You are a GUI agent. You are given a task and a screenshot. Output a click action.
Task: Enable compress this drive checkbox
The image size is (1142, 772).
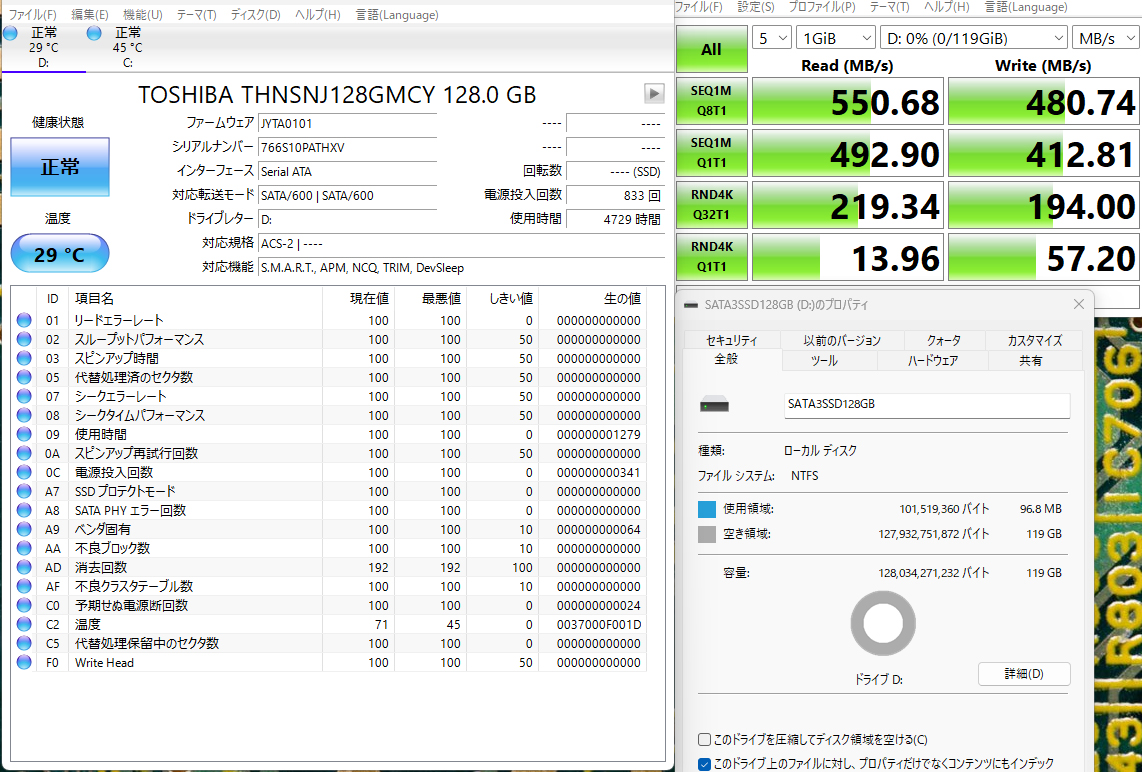click(706, 740)
